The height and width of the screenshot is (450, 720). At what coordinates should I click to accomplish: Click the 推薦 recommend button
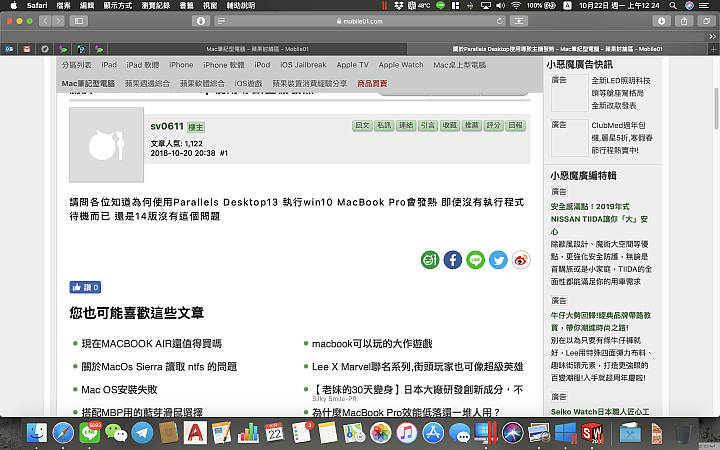472,125
